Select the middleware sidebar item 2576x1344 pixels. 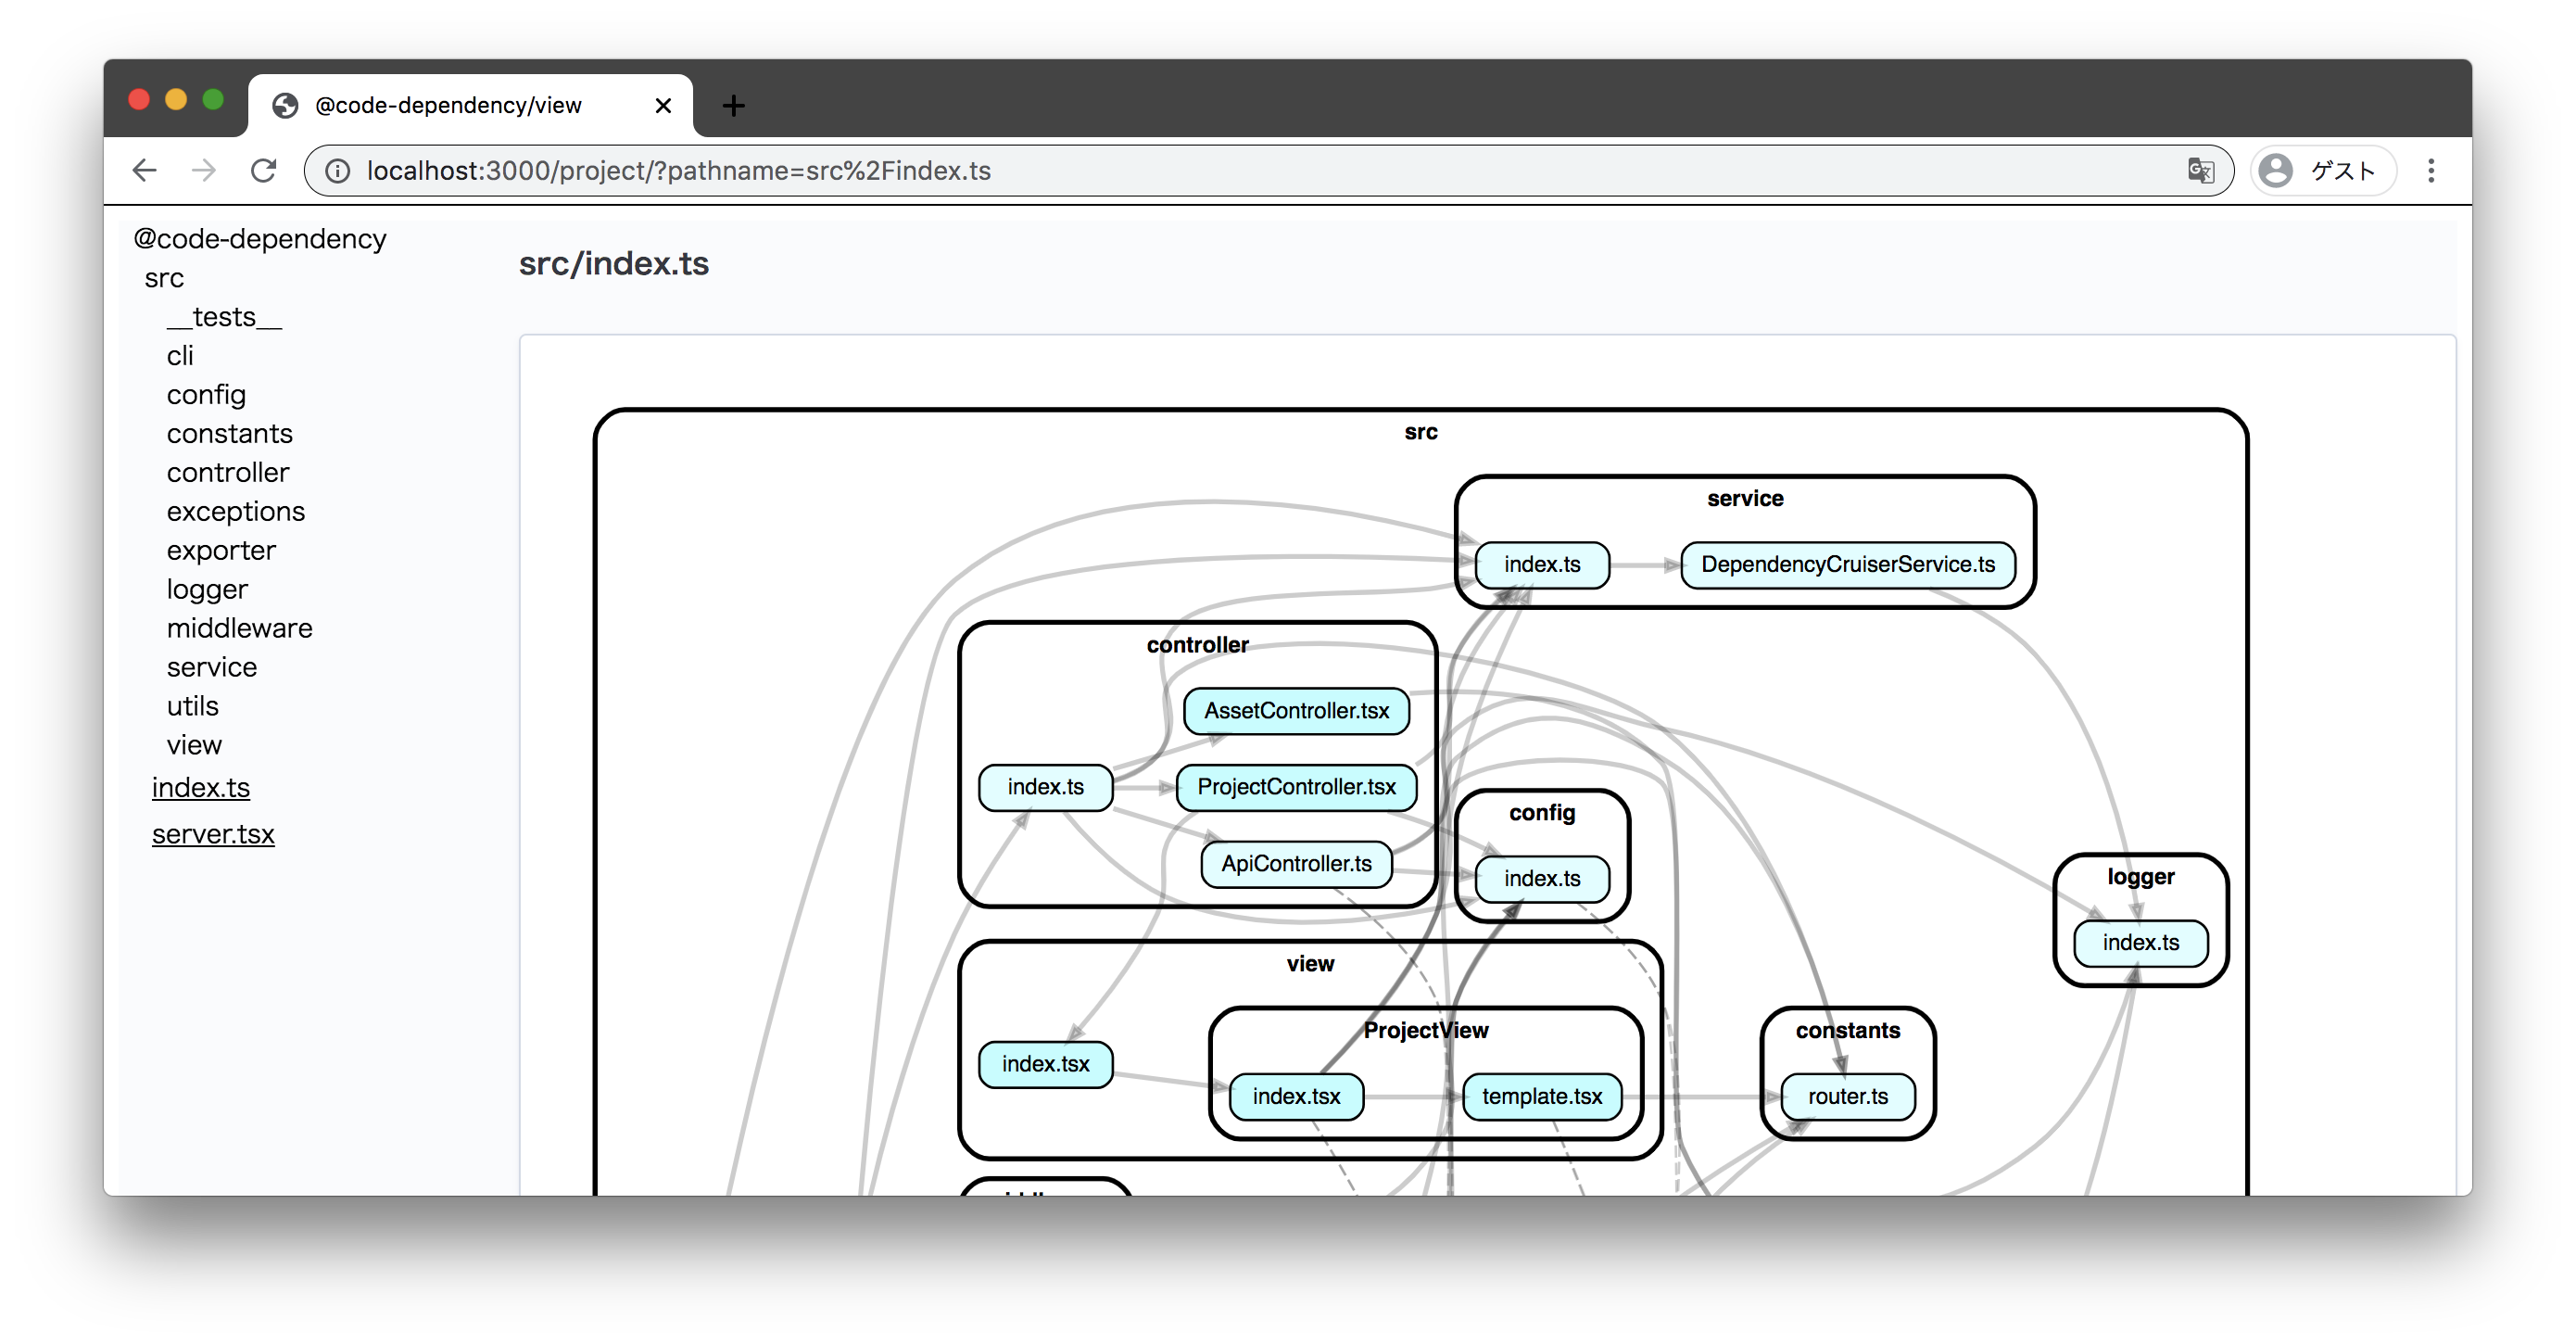238,627
